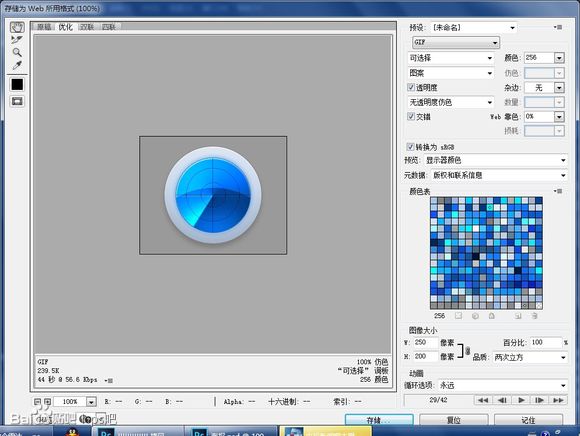This screenshot has height=436, width=580.
Task: Select the highlighted cyan swatch in color table
Action: [489, 207]
